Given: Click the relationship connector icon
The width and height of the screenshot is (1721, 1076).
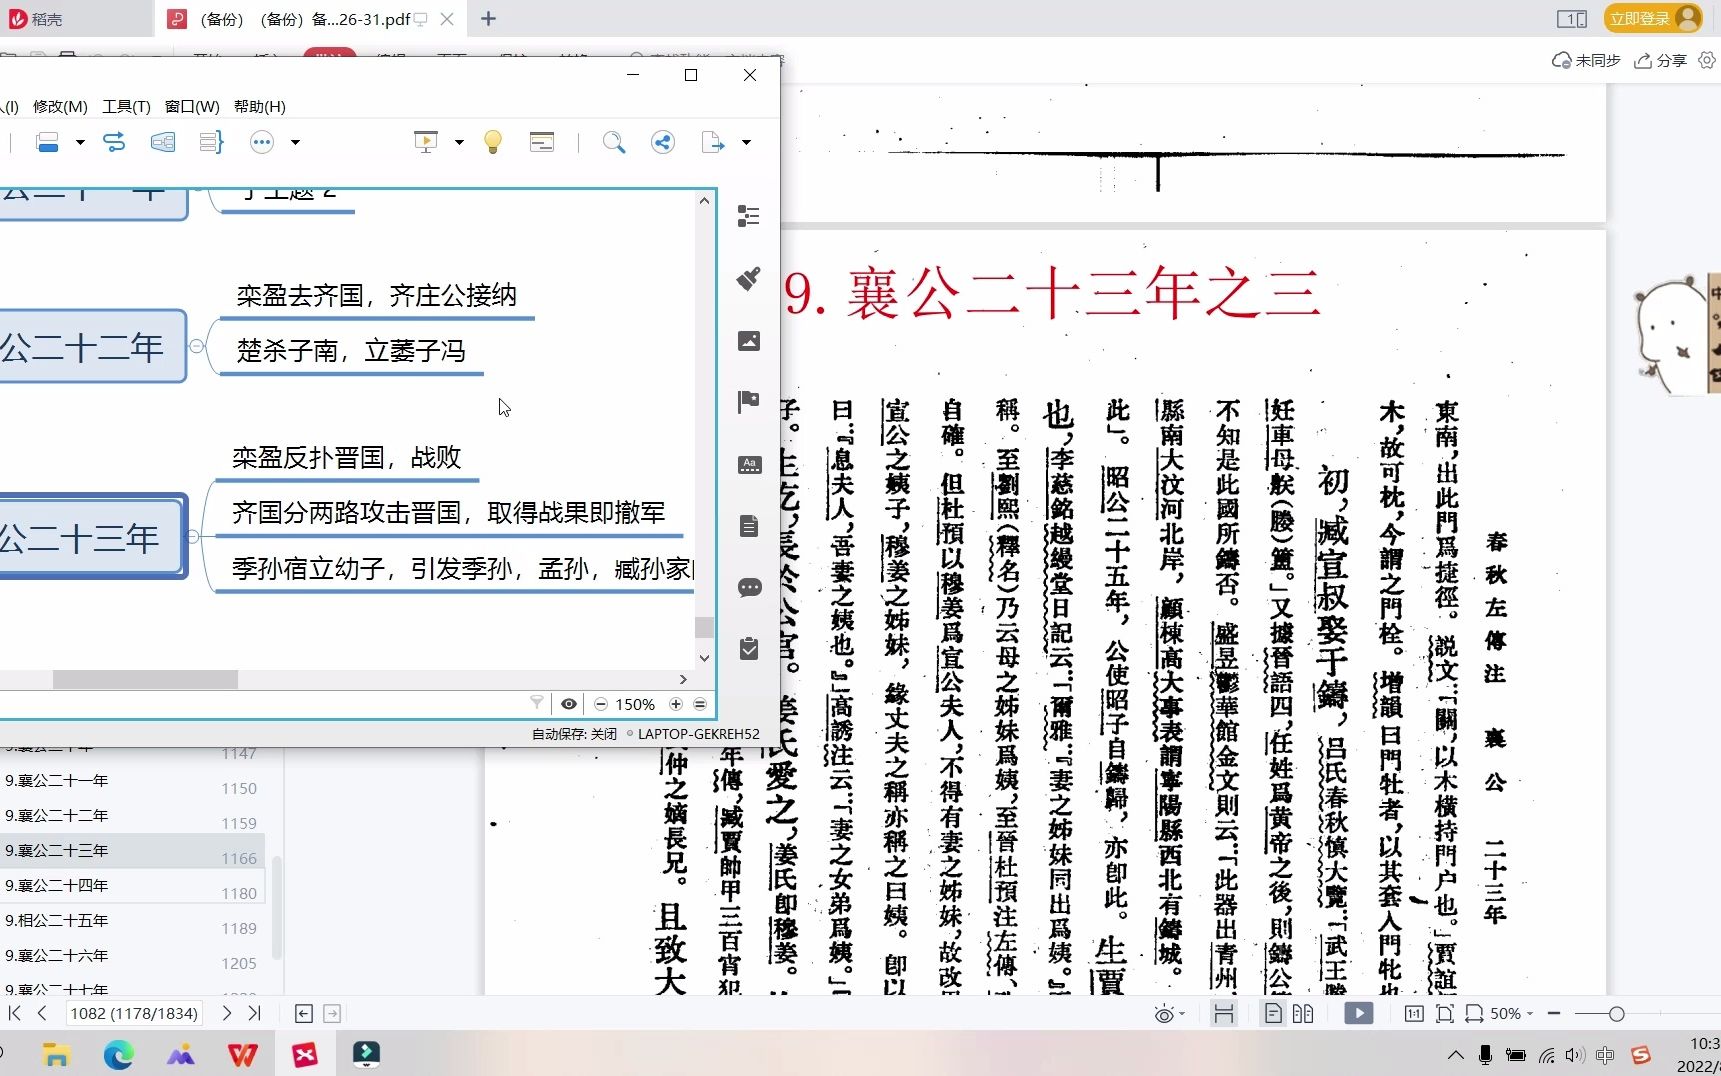Looking at the screenshot, I should [x=115, y=142].
